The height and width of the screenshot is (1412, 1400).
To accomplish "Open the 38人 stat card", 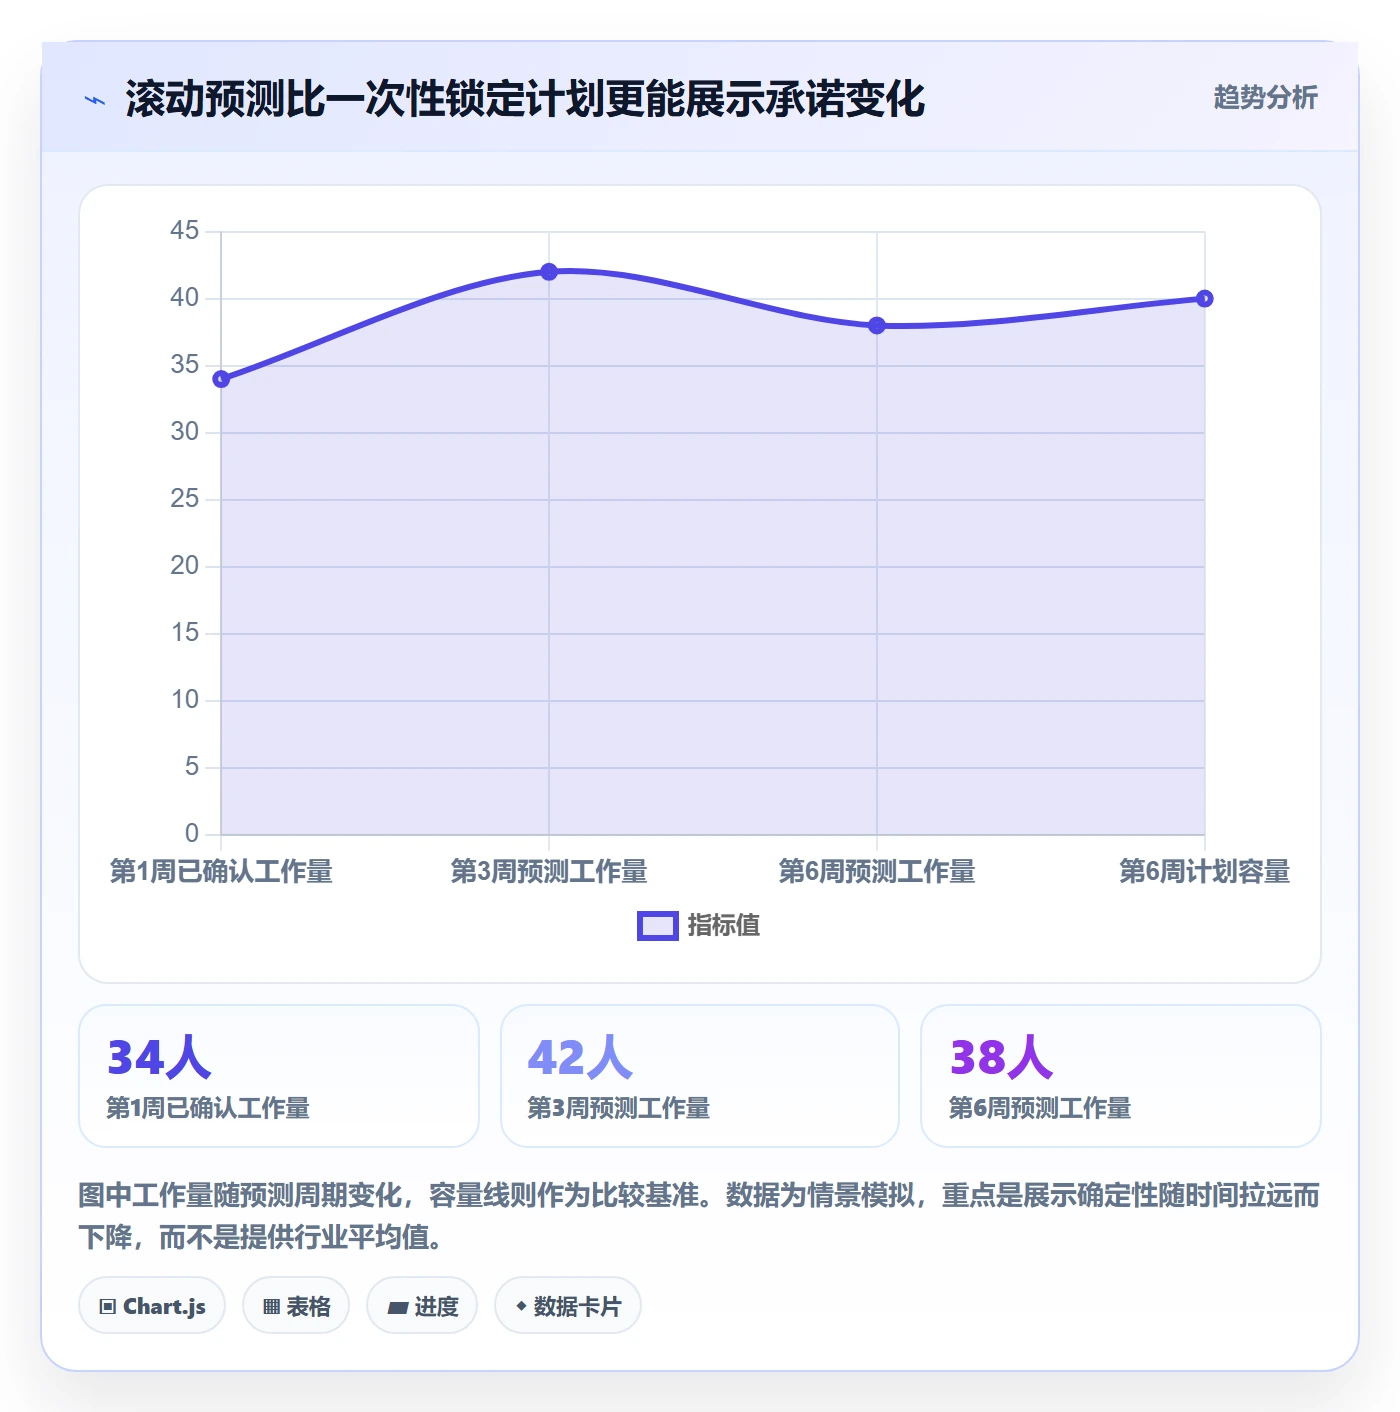I will coord(1121,1076).
